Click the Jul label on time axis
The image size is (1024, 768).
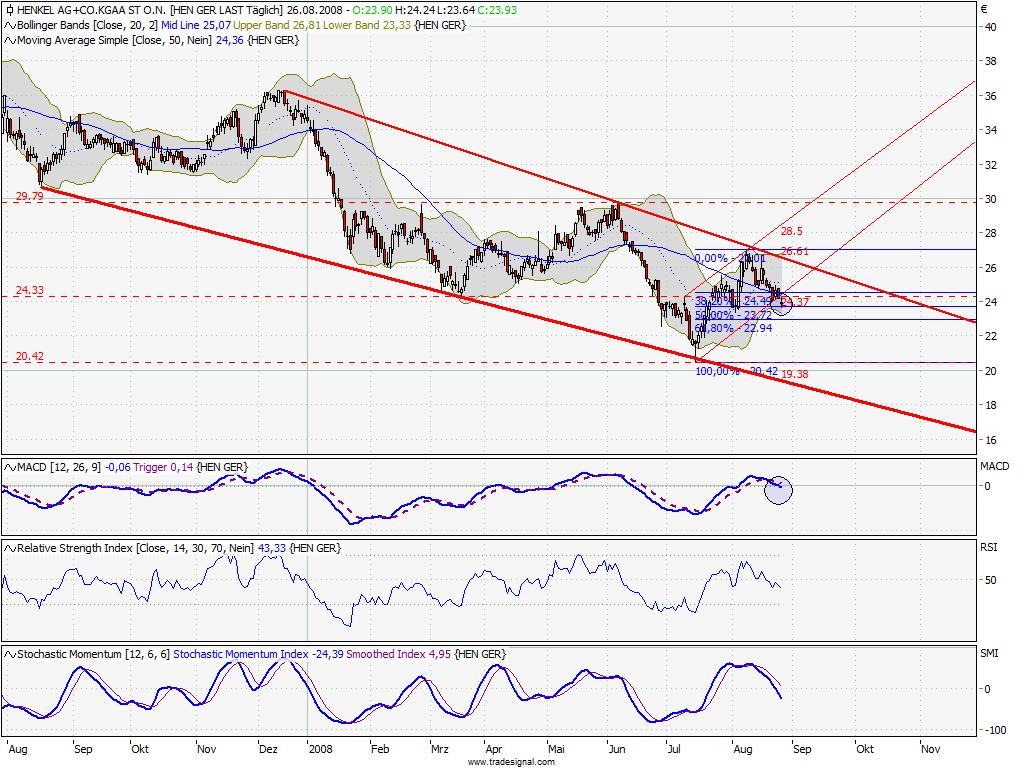coord(673,749)
